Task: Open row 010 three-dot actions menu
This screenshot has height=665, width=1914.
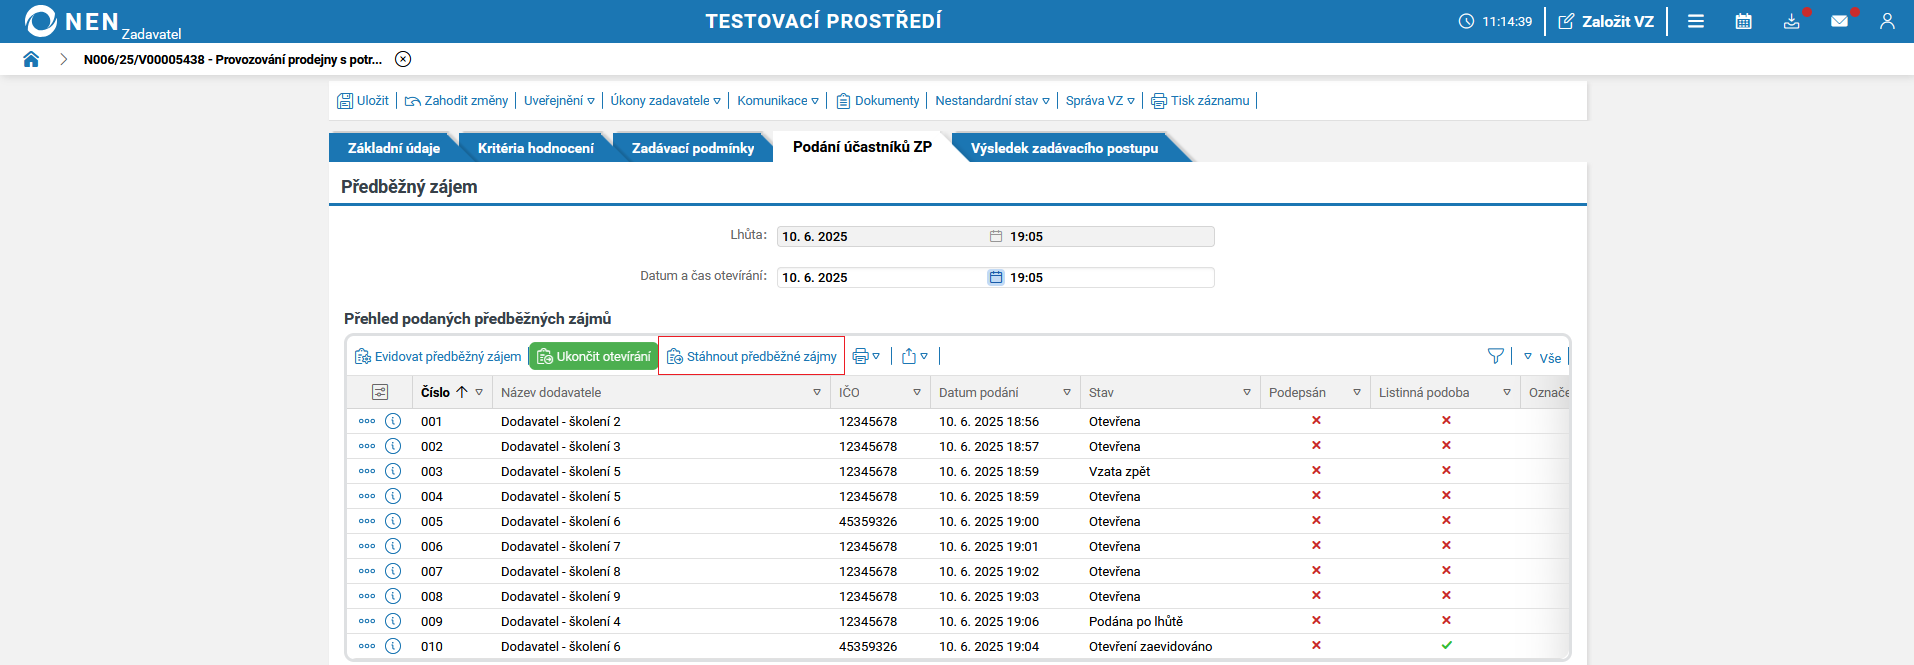Action: [367, 646]
